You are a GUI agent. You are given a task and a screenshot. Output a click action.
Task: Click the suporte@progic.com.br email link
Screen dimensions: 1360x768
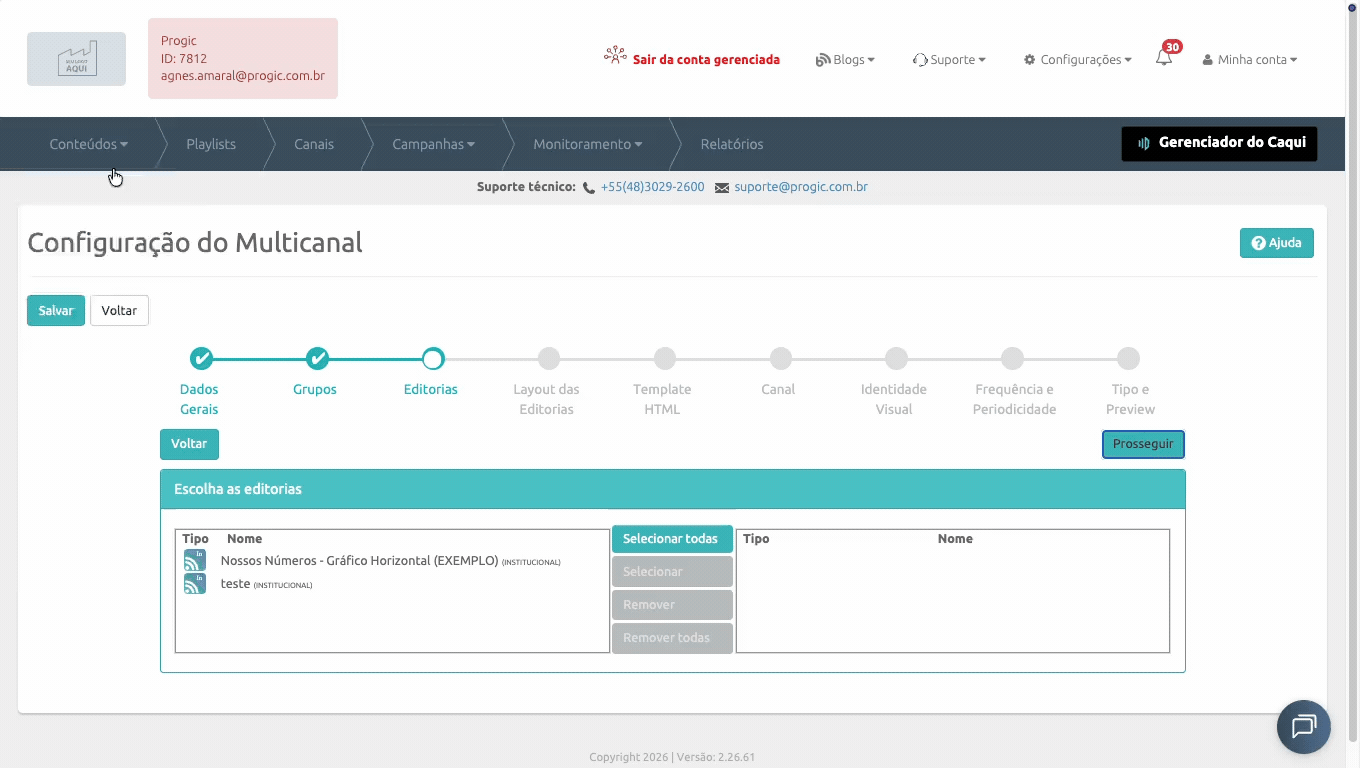coord(800,187)
